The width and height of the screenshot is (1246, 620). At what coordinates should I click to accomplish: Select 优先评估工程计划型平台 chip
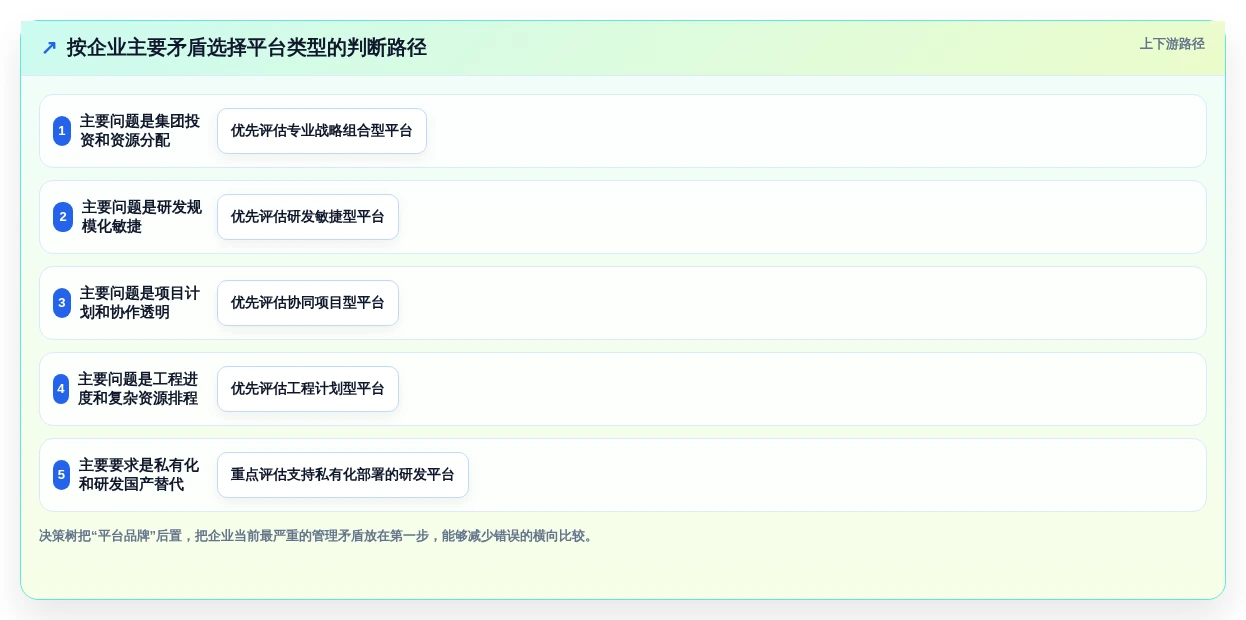[308, 389]
